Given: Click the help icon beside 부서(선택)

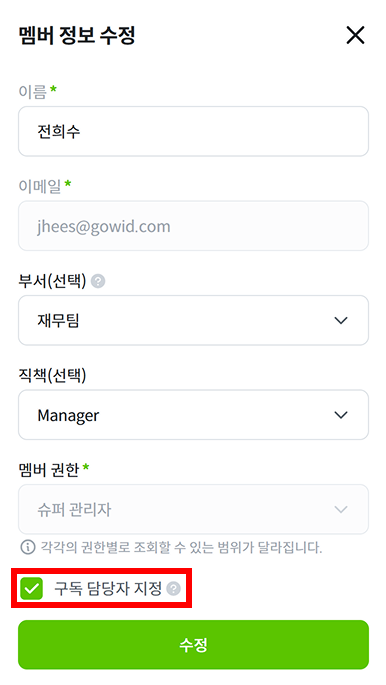Looking at the screenshot, I should click(98, 281).
